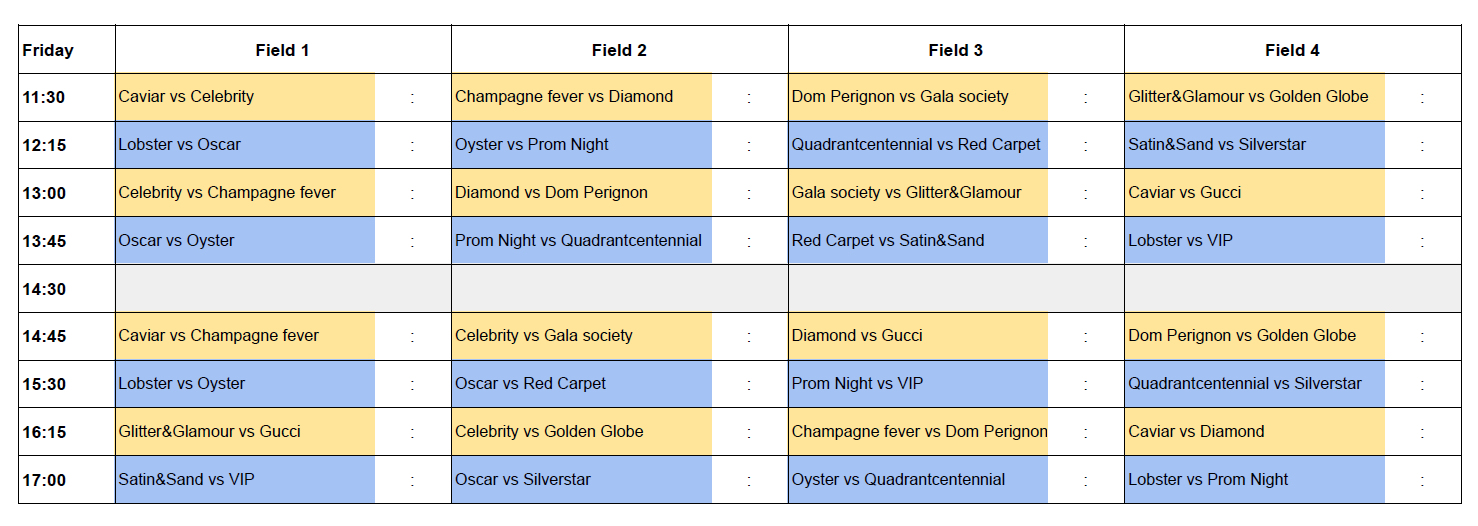
Task: Select Champagne fever vs Diamond match
Action: (581, 97)
